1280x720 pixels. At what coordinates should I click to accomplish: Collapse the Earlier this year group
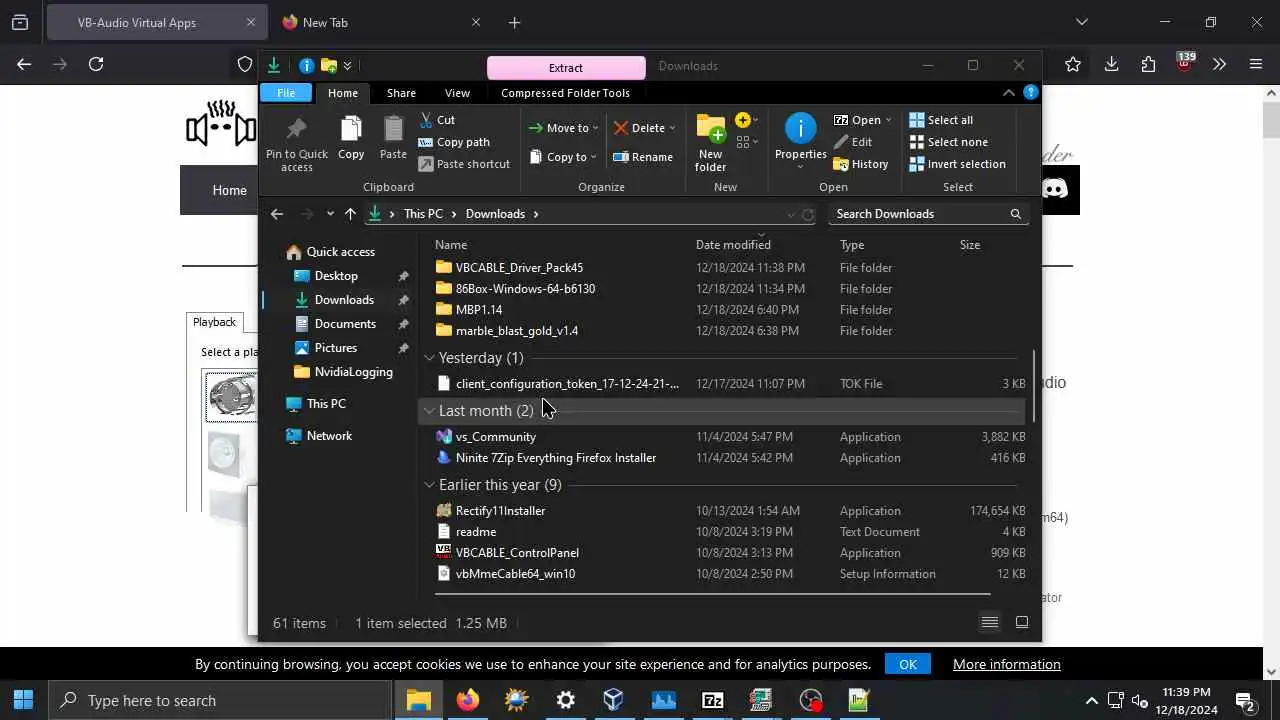(429, 485)
